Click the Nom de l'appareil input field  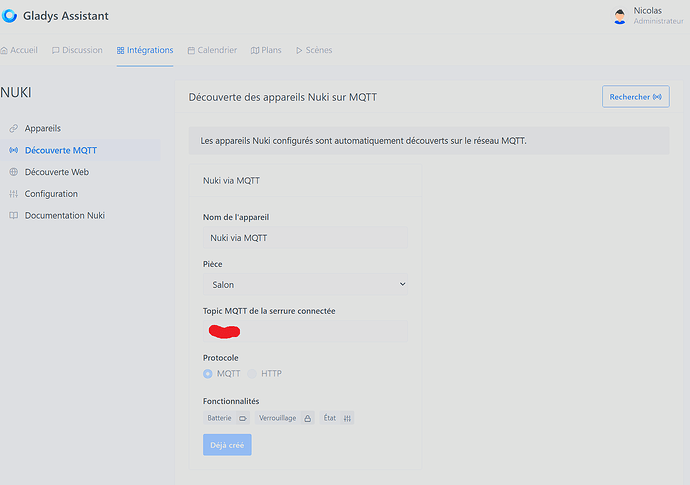tap(305, 238)
